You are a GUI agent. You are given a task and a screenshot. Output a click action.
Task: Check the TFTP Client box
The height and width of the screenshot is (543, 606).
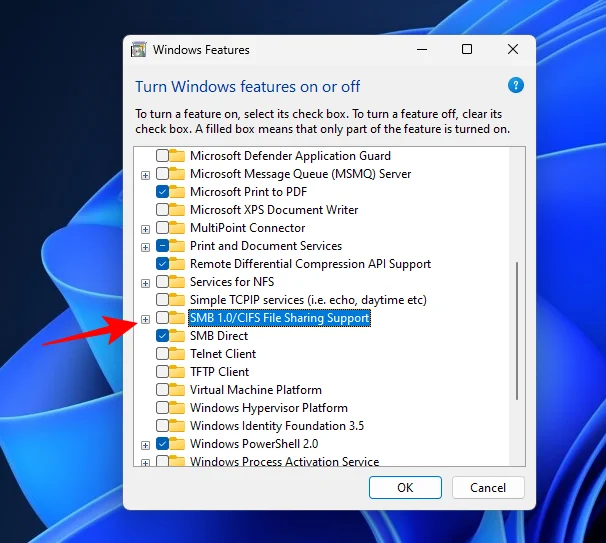click(x=162, y=372)
